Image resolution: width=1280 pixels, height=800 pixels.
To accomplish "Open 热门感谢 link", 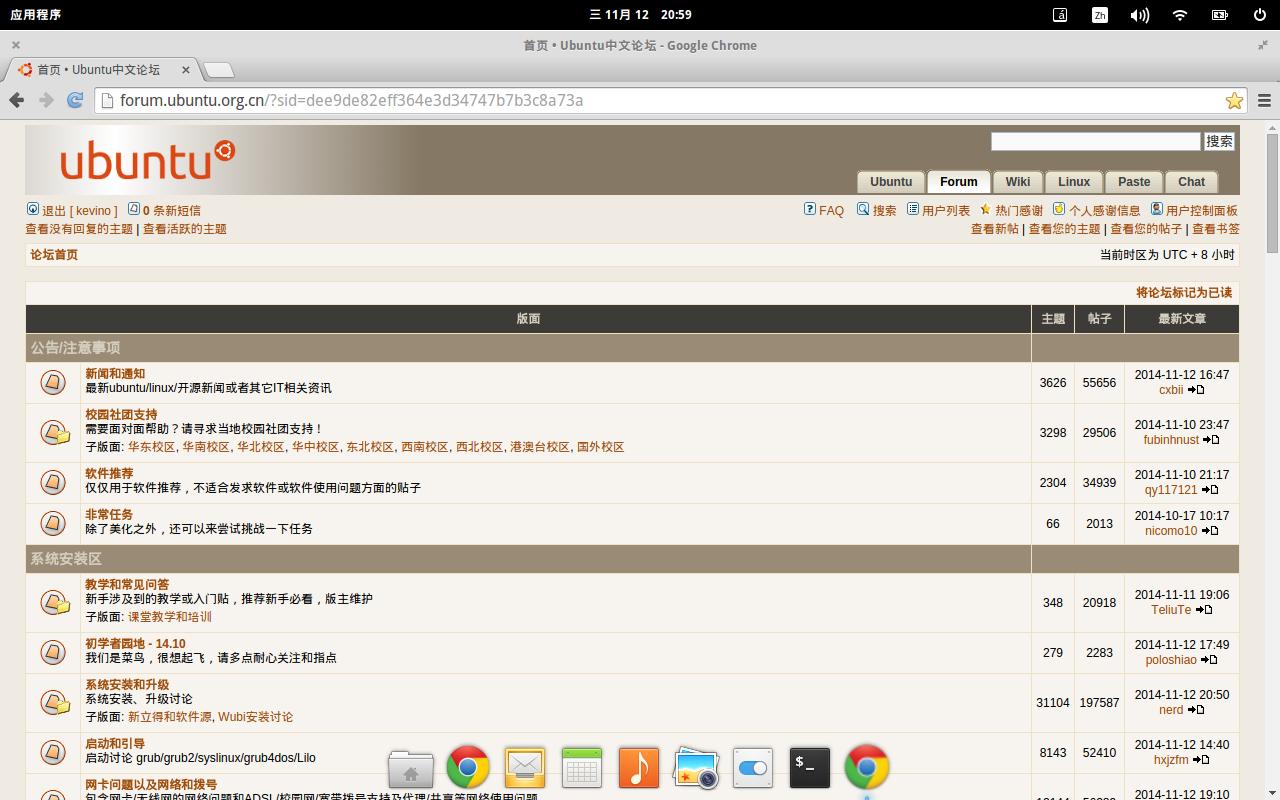I will 1019,211.
